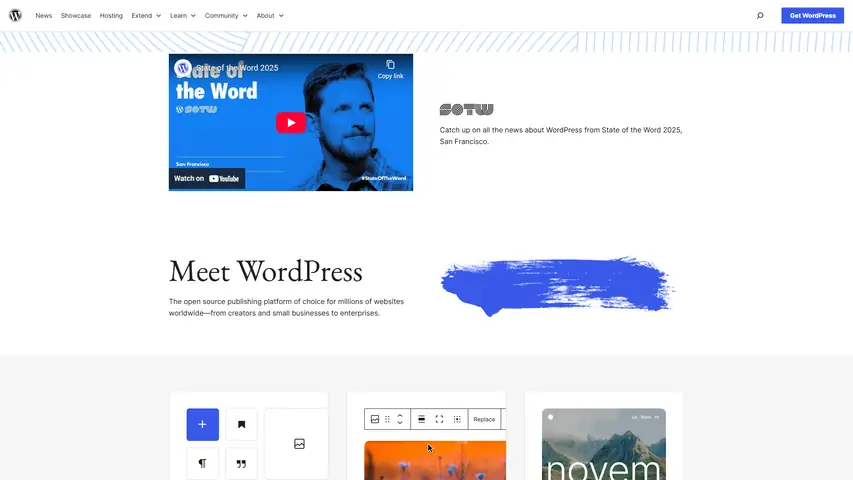Go to the Hosting nav link

click(111, 16)
